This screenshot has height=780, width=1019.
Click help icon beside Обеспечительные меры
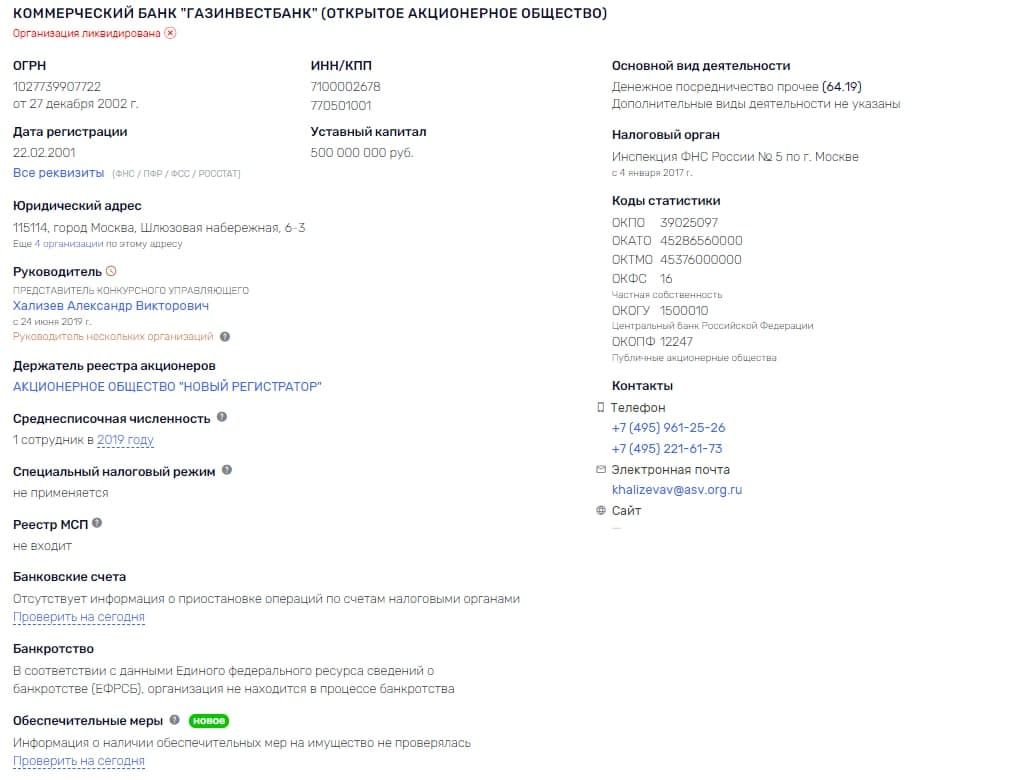tap(174, 720)
